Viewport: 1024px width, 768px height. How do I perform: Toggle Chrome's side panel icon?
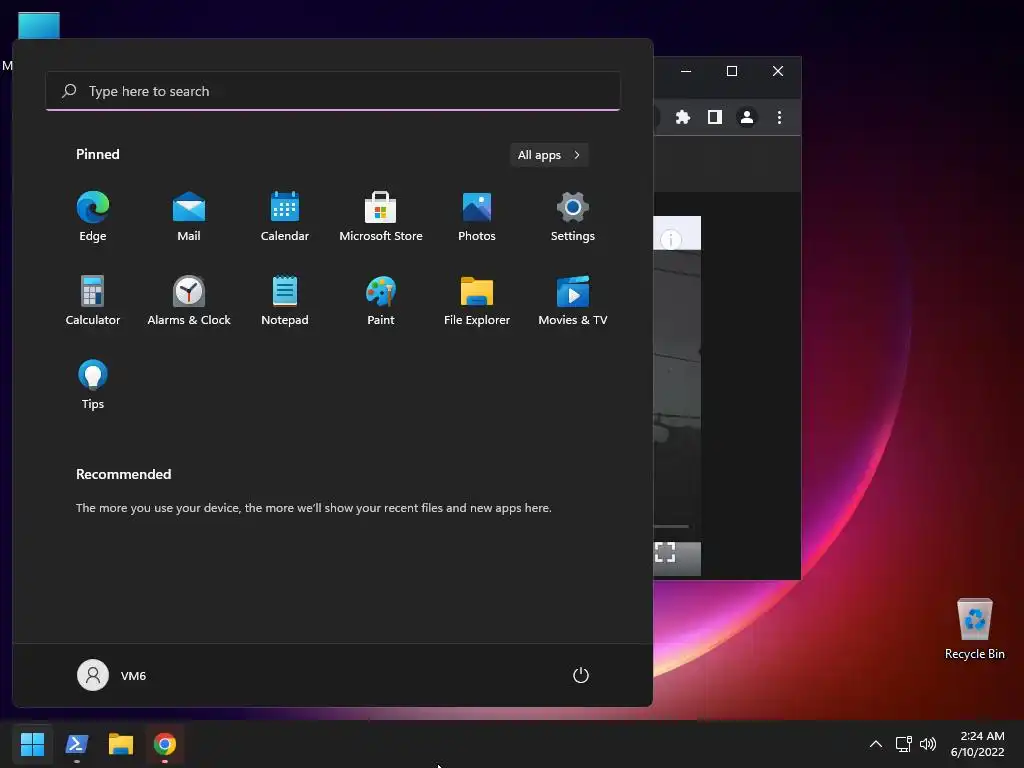714,117
